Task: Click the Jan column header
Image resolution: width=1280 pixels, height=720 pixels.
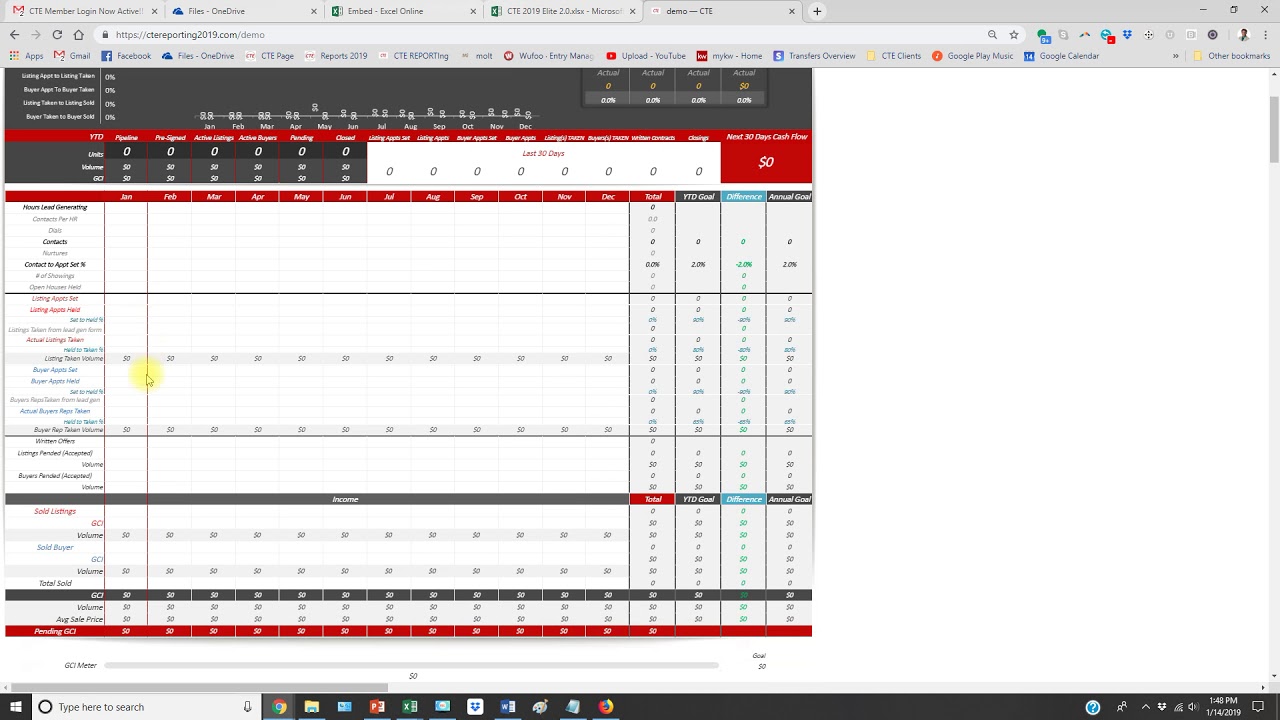Action: [126, 197]
